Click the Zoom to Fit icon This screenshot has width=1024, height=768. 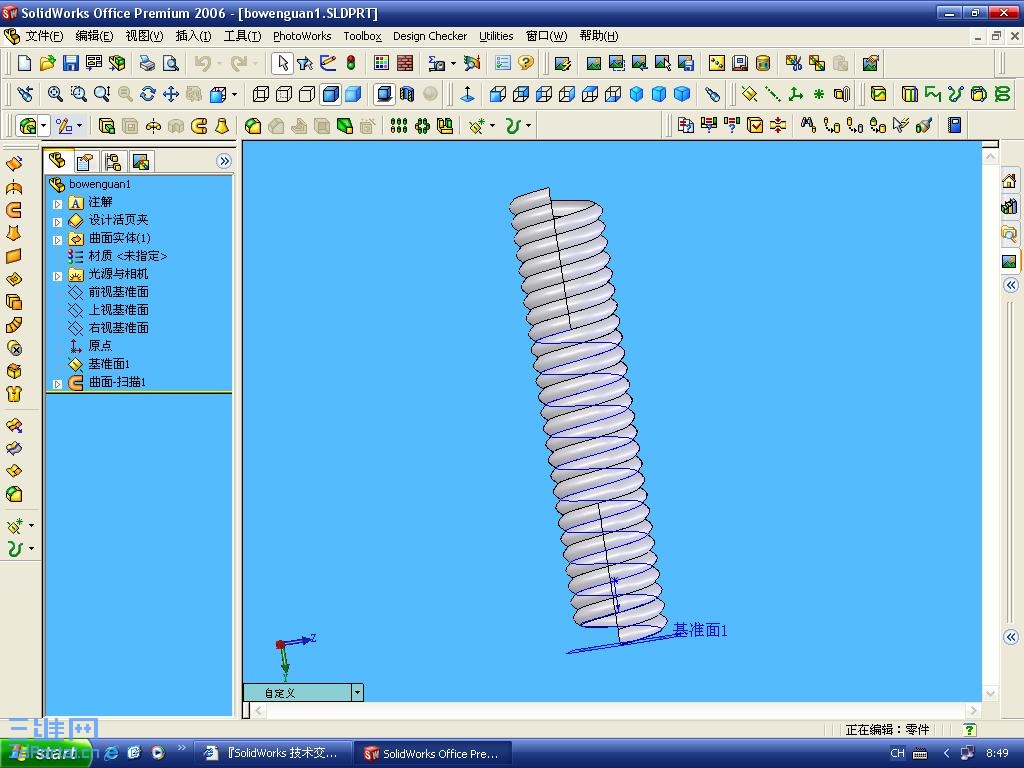pos(56,94)
